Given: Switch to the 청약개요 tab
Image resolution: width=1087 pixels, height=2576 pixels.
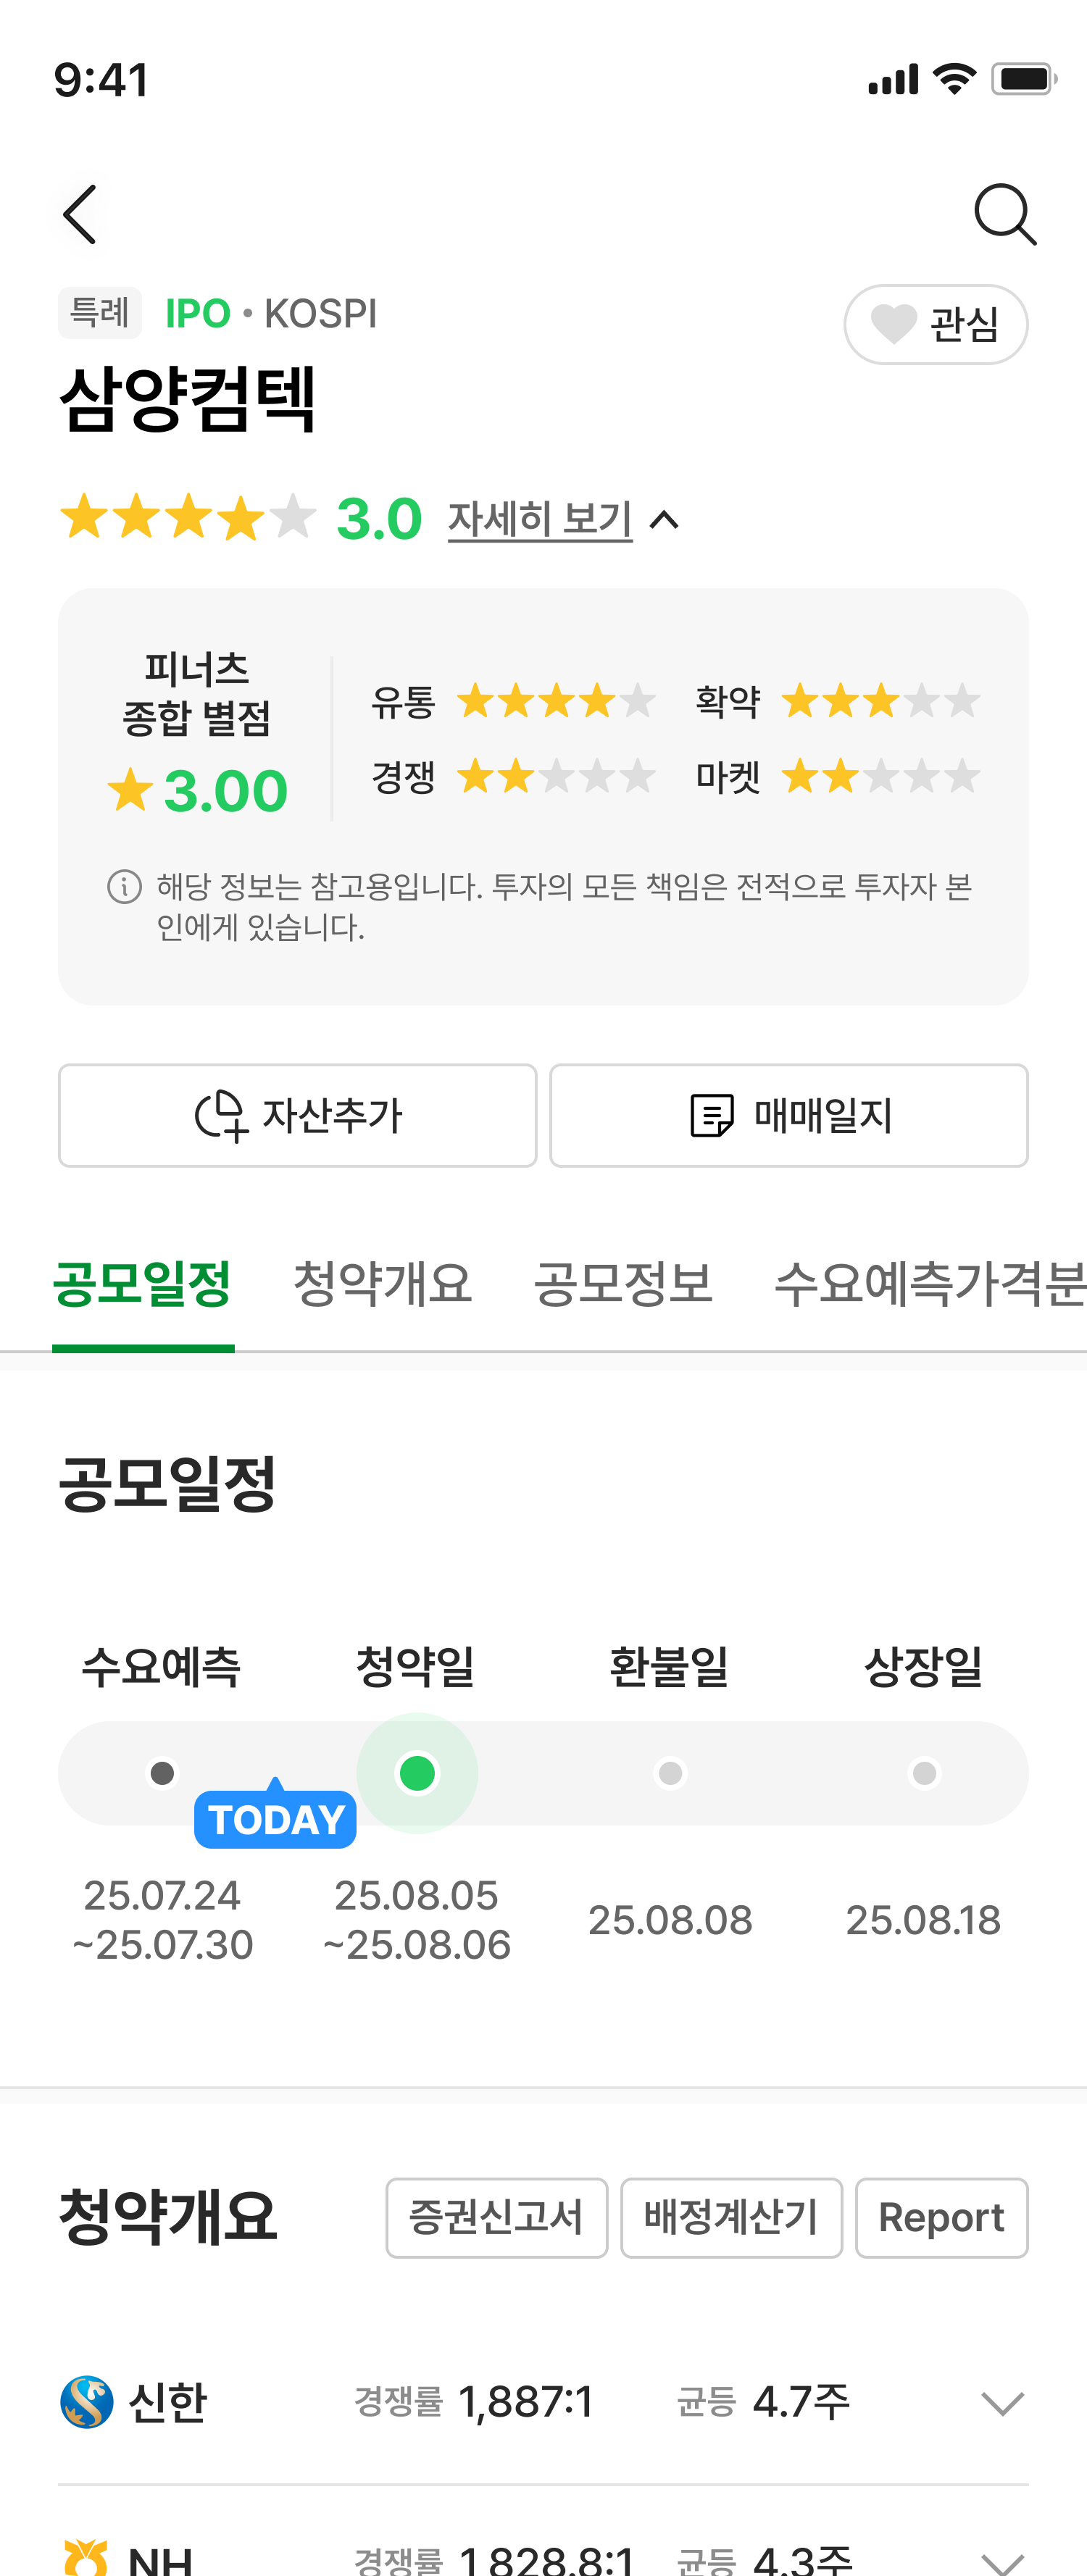Looking at the screenshot, I should 382,1284.
